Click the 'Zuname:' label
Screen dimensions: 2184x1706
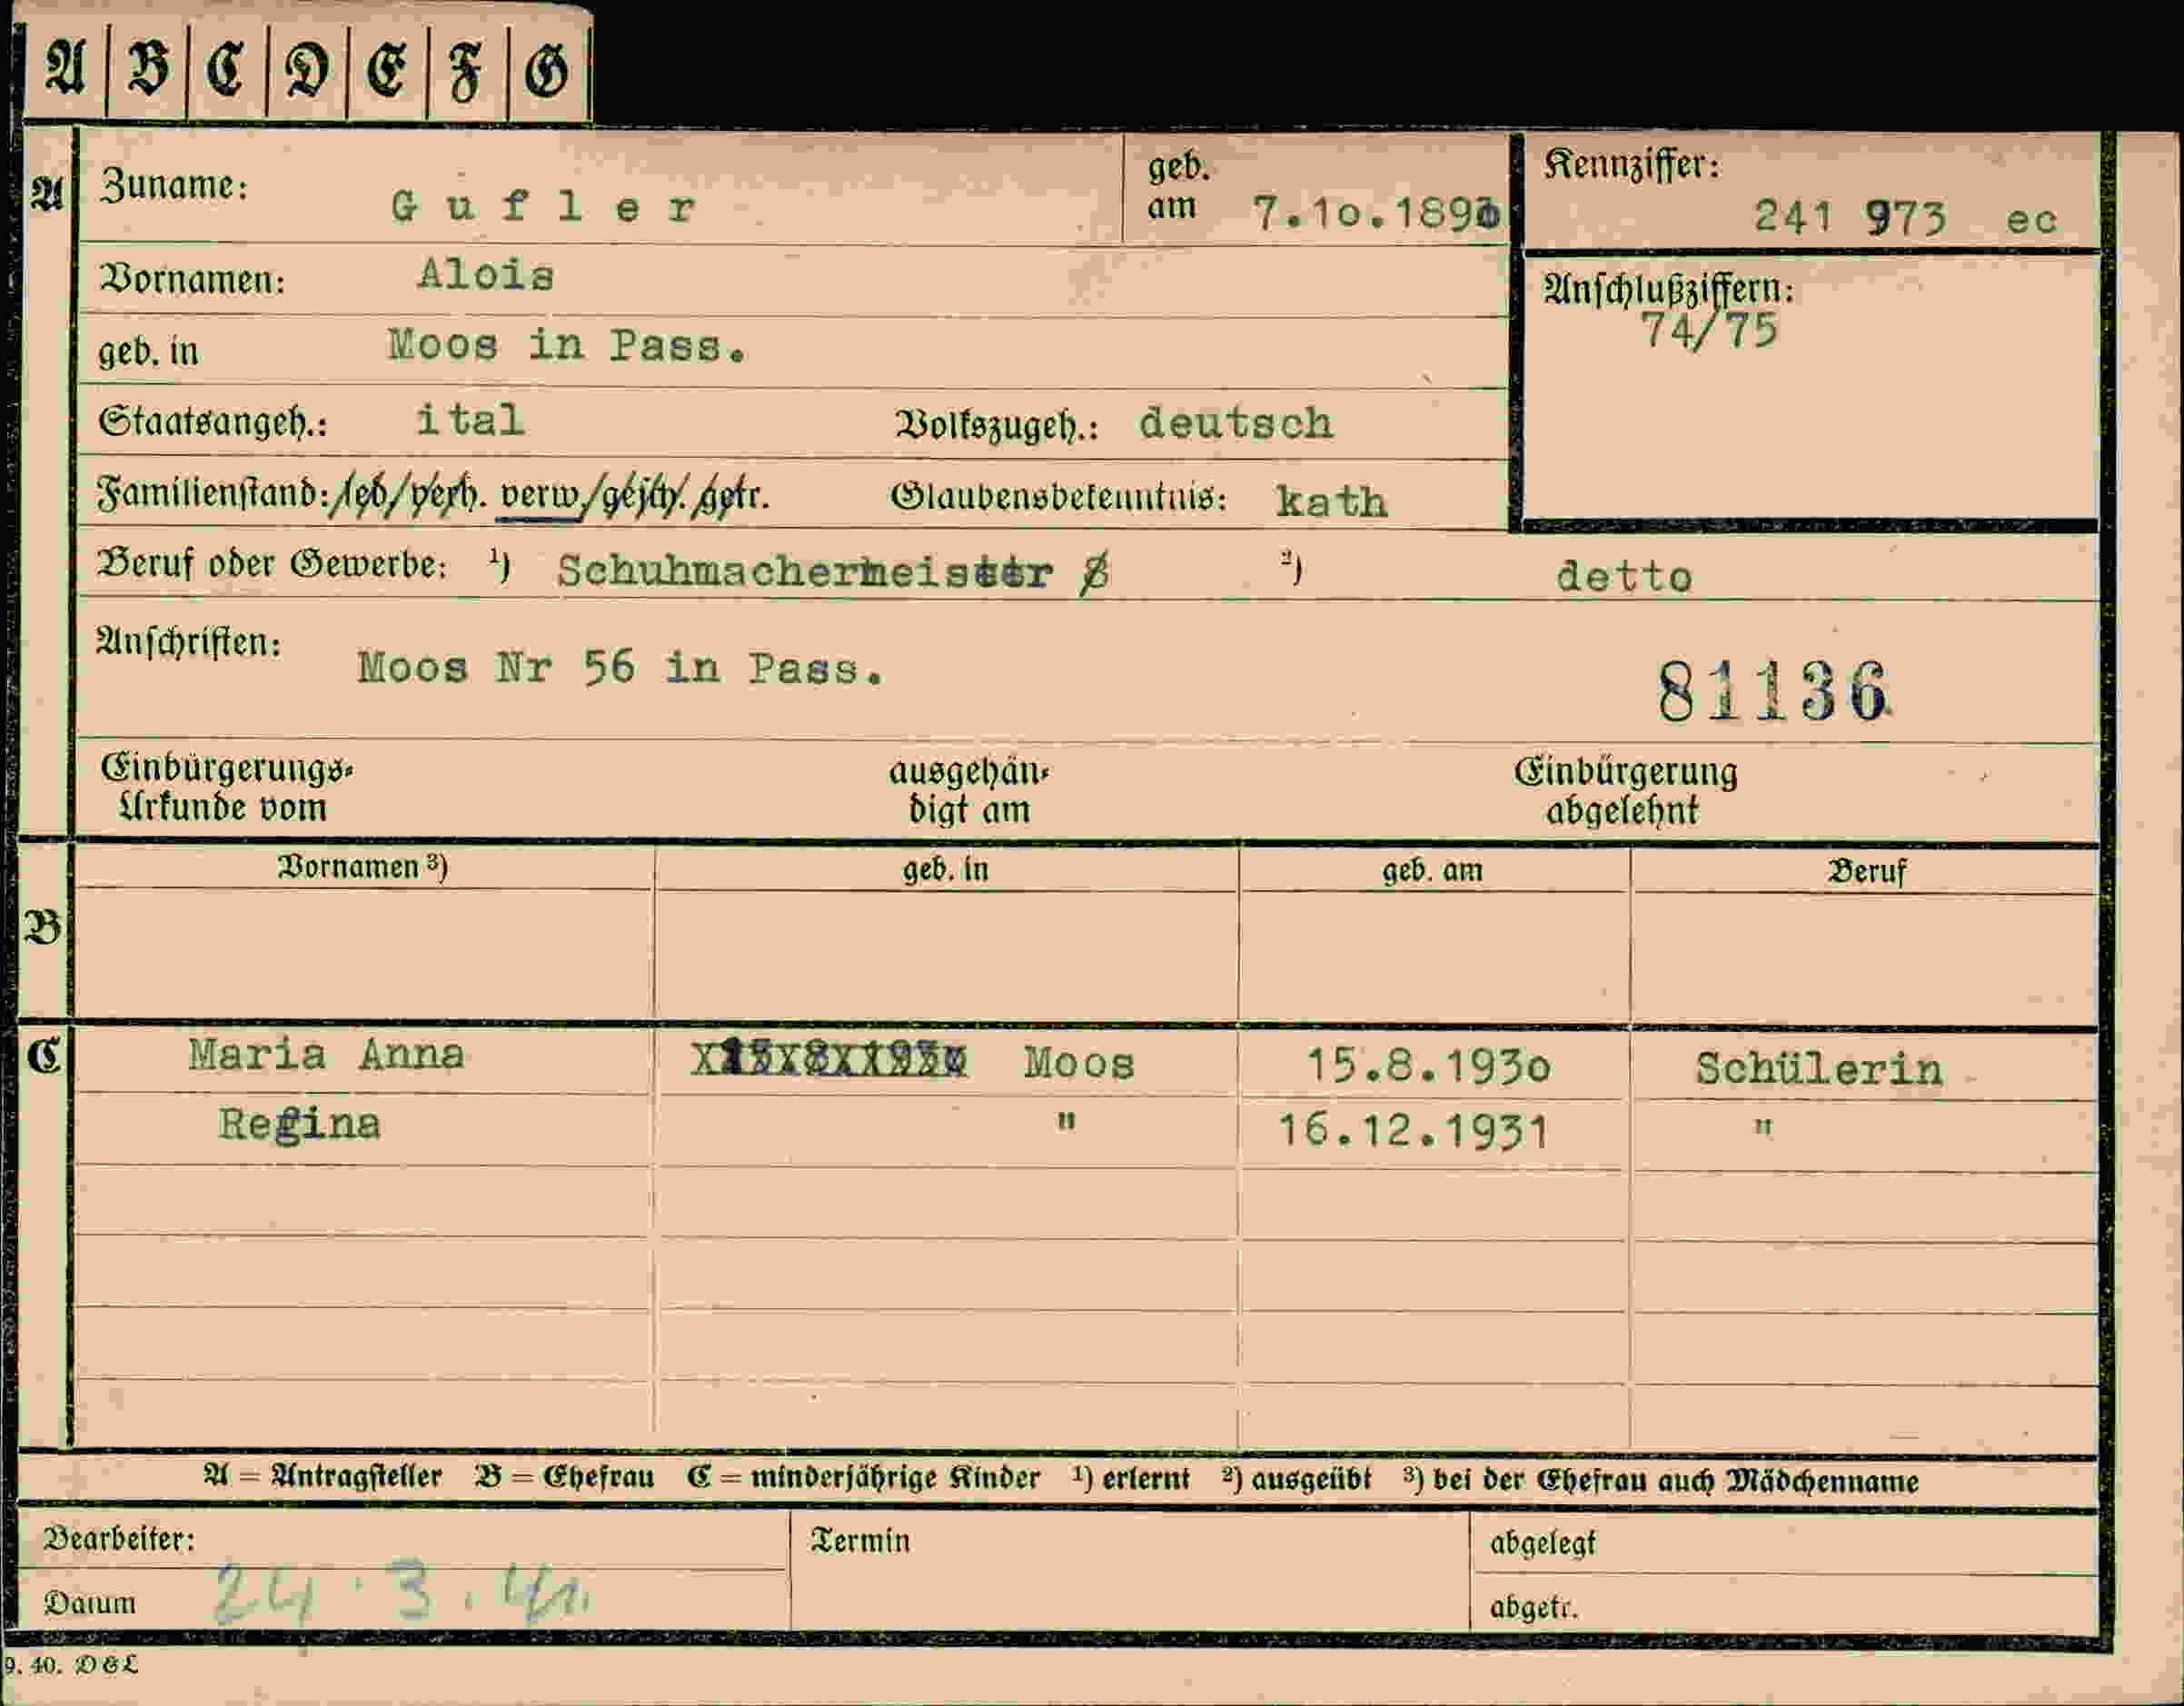coord(174,185)
